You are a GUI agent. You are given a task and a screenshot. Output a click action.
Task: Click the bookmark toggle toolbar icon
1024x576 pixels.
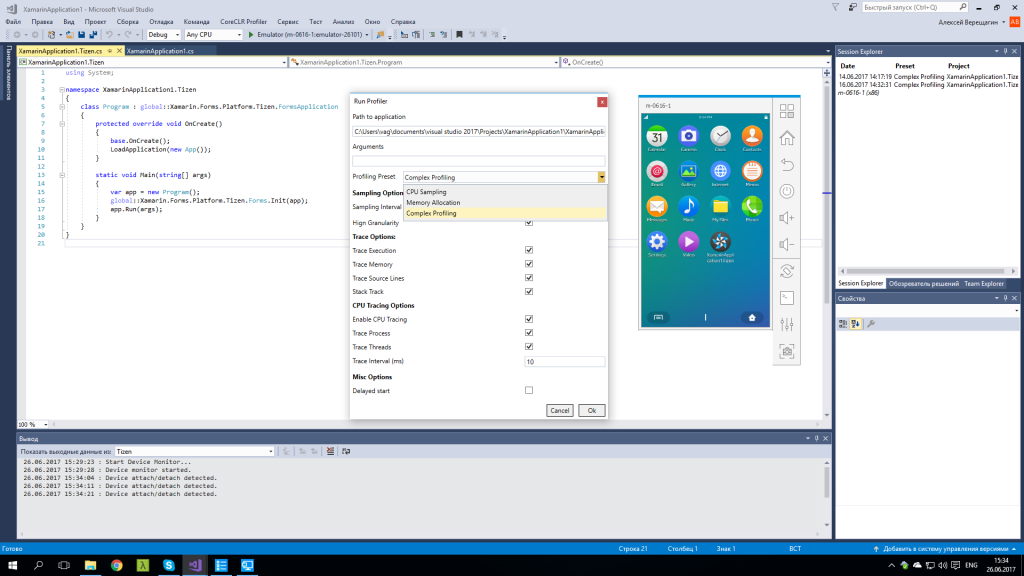click(x=459, y=35)
